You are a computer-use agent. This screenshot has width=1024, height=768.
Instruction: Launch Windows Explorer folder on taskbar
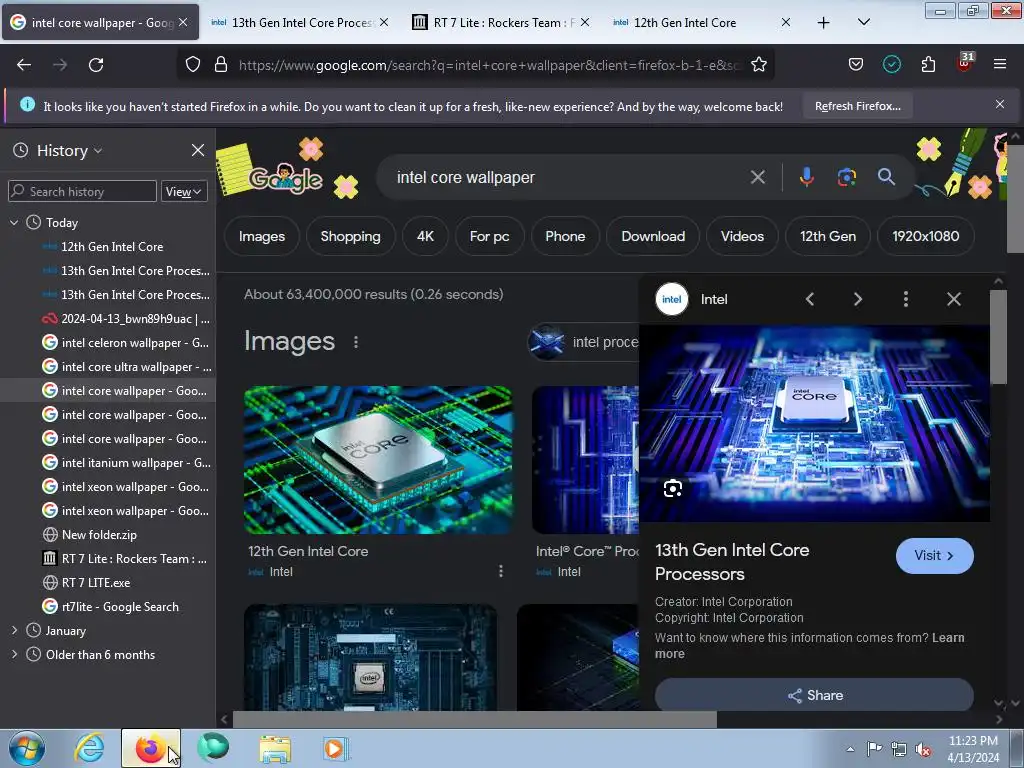[x=275, y=748]
